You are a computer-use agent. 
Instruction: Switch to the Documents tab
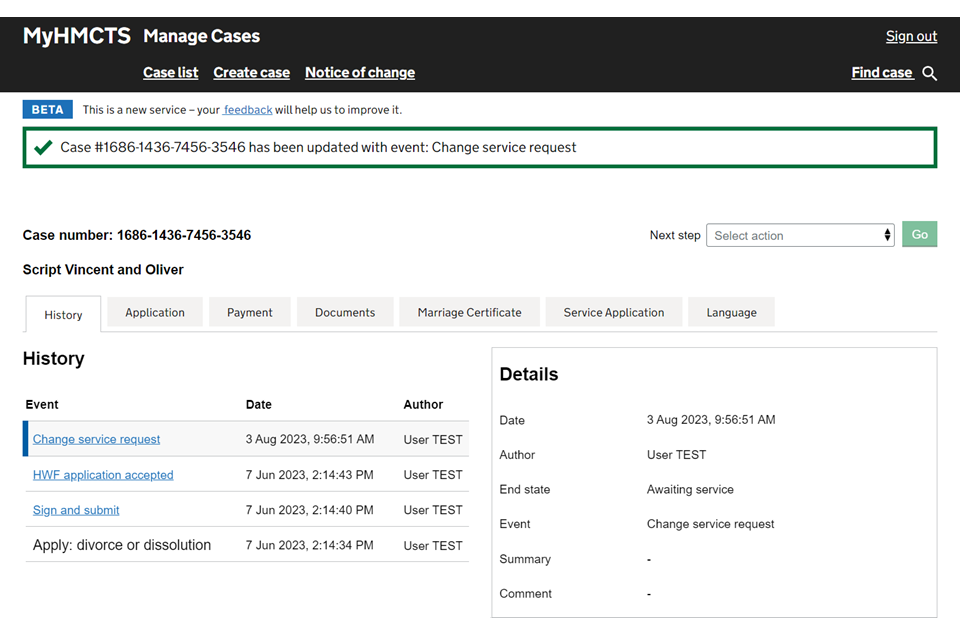point(345,312)
